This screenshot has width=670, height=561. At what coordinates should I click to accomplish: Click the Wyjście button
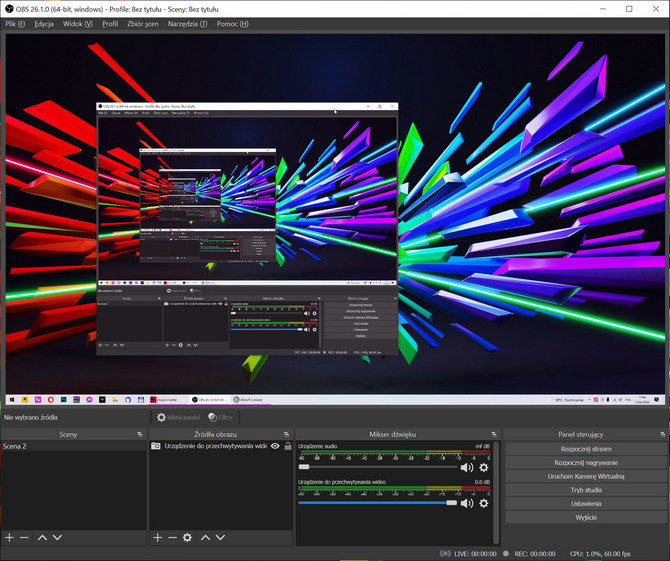[x=586, y=517]
